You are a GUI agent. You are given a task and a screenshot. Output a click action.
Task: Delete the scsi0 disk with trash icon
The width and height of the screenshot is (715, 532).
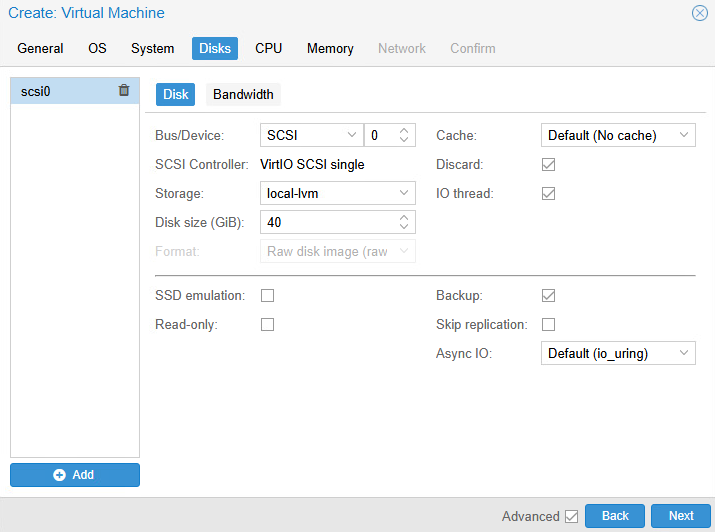124,90
